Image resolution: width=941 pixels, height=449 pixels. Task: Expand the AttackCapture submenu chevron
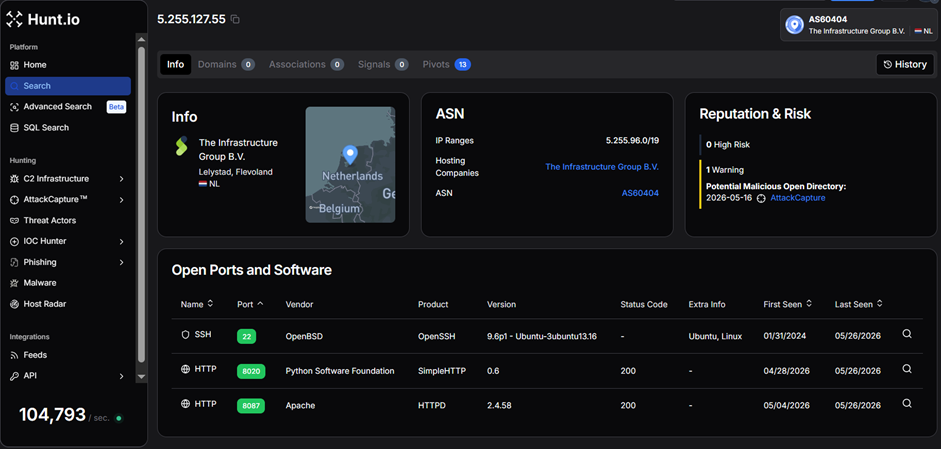tap(121, 200)
